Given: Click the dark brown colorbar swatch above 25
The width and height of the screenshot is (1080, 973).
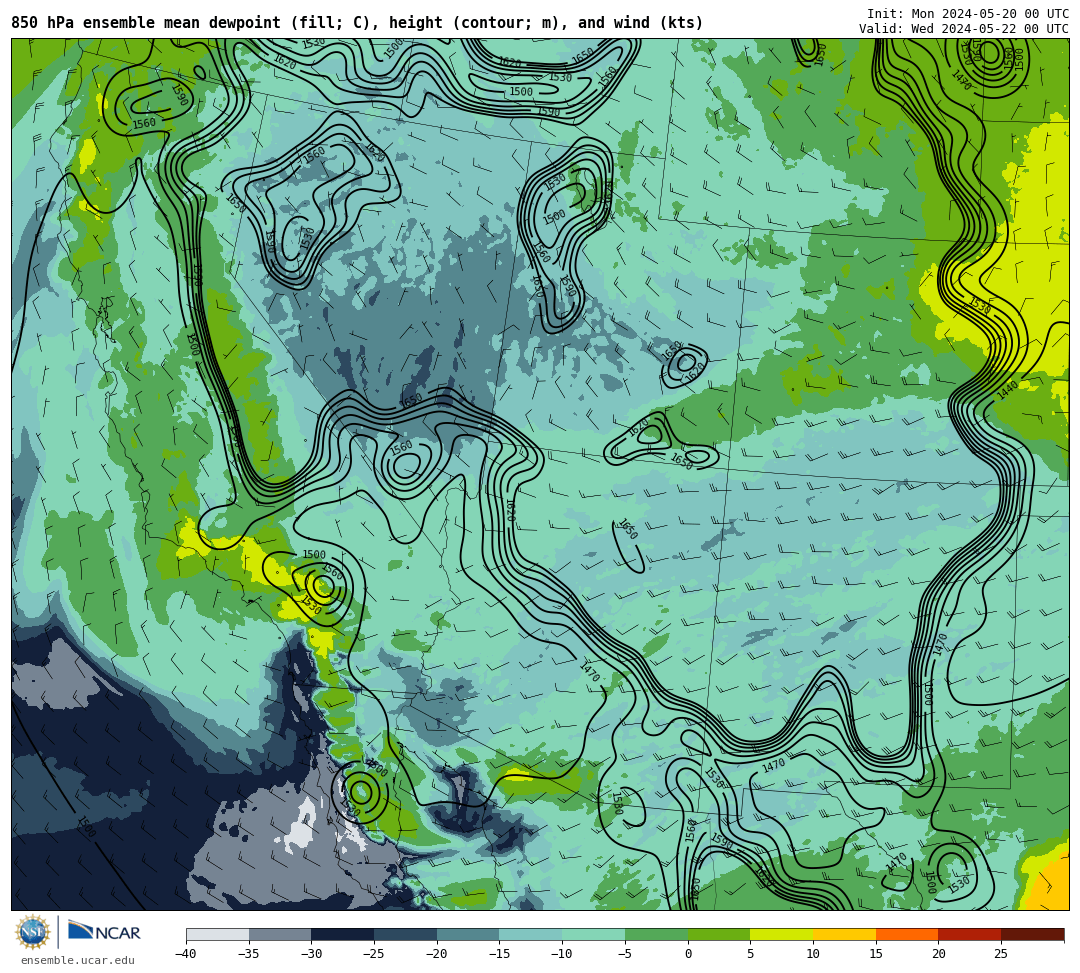Looking at the screenshot, I should point(1032,934).
